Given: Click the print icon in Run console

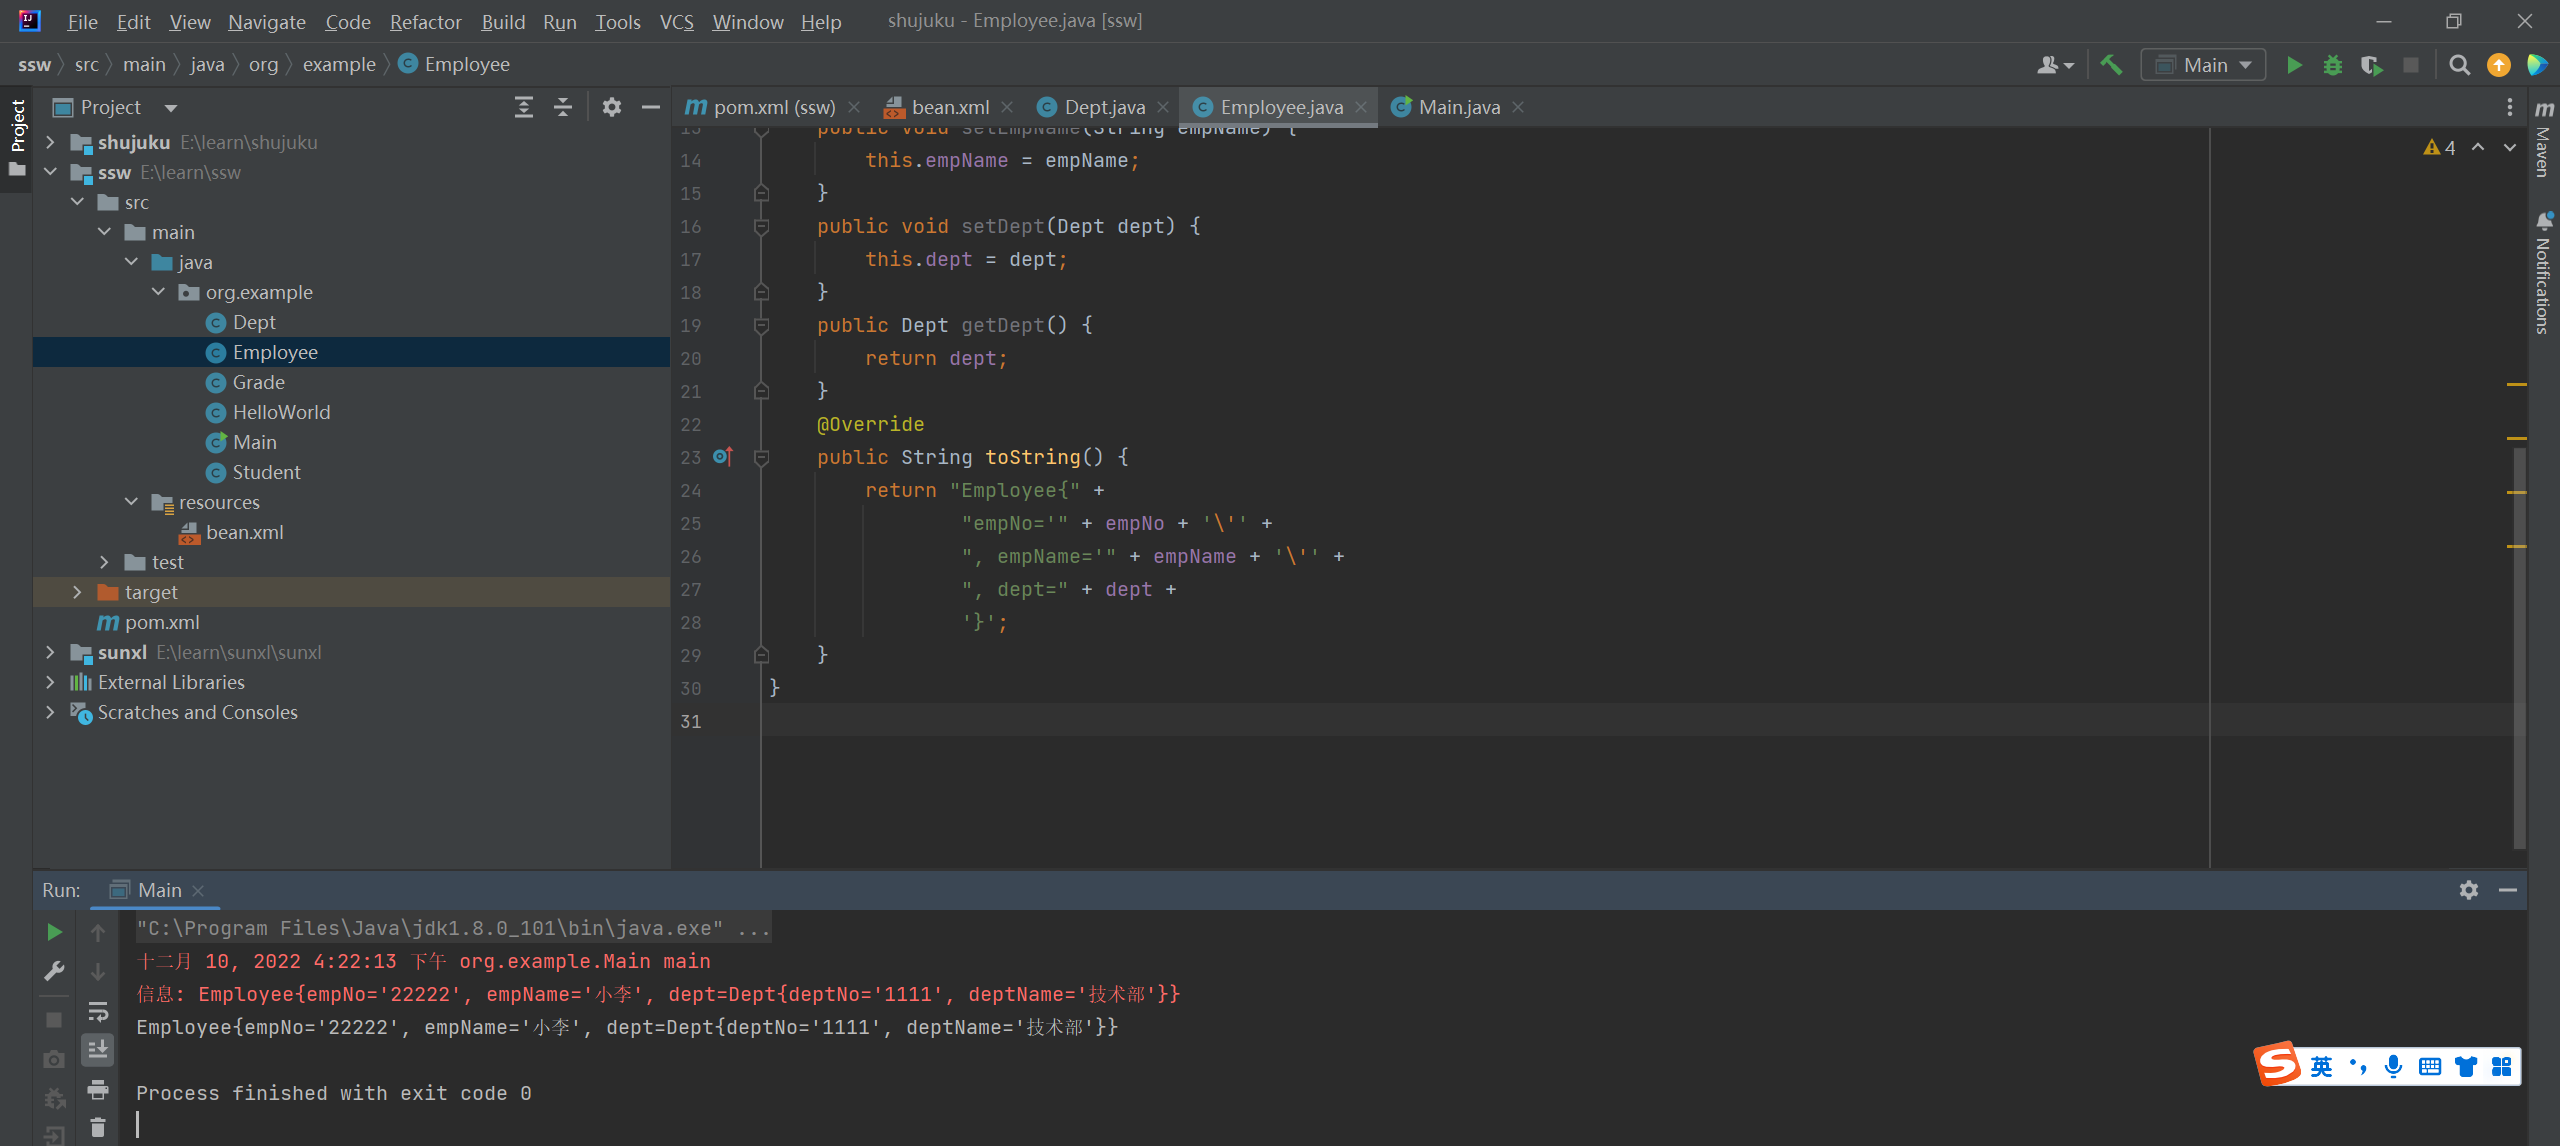Looking at the screenshot, I should (97, 1089).
